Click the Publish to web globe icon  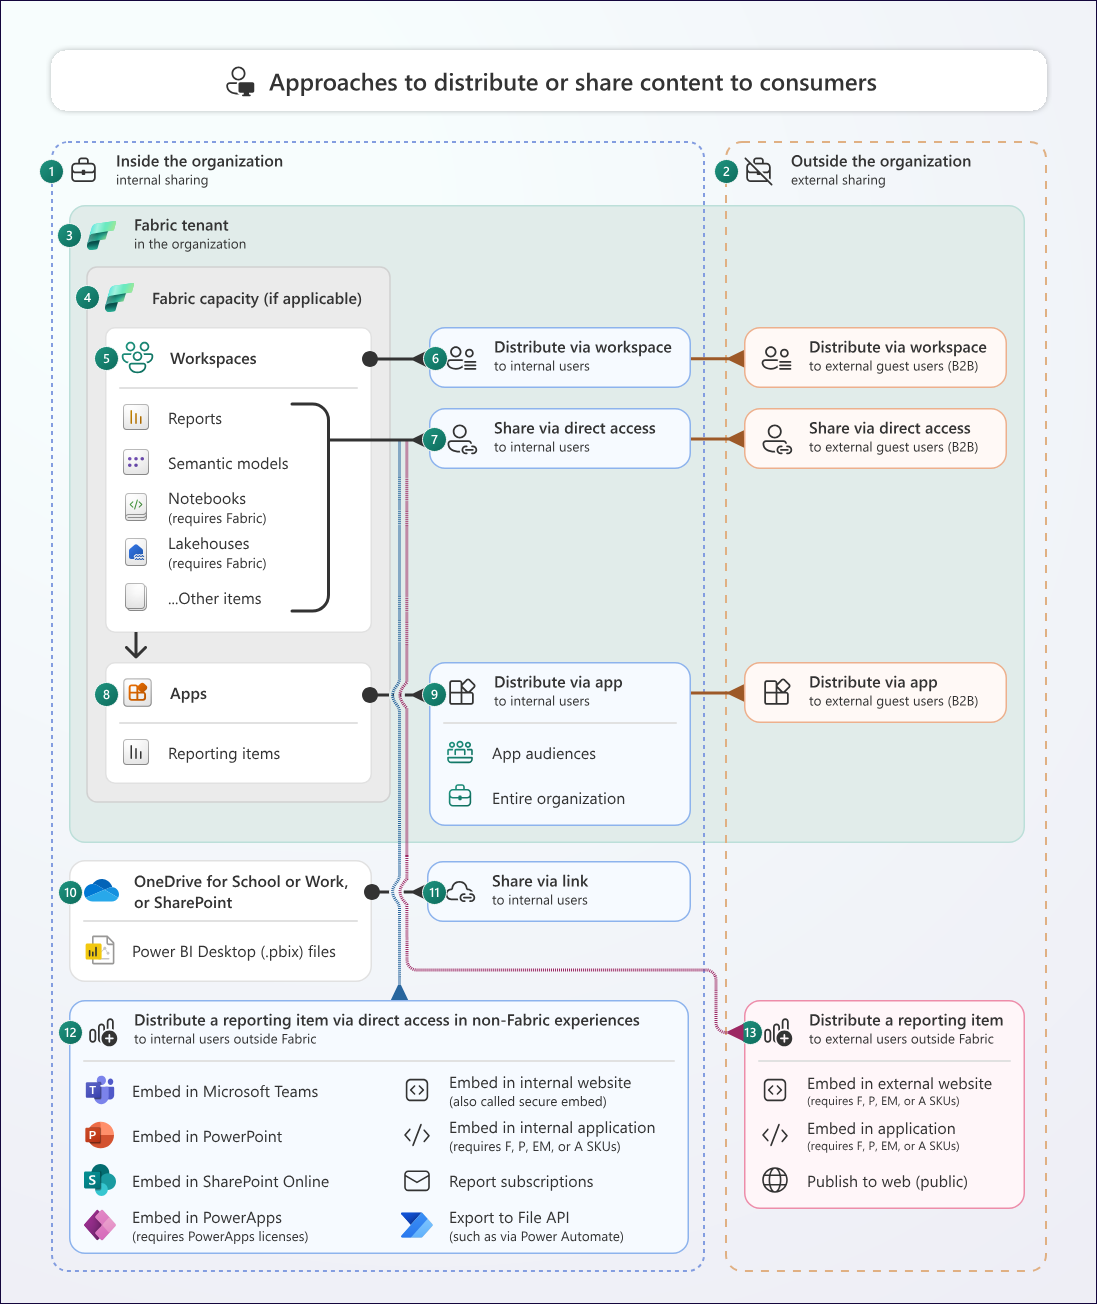(x=775, y=1180)
